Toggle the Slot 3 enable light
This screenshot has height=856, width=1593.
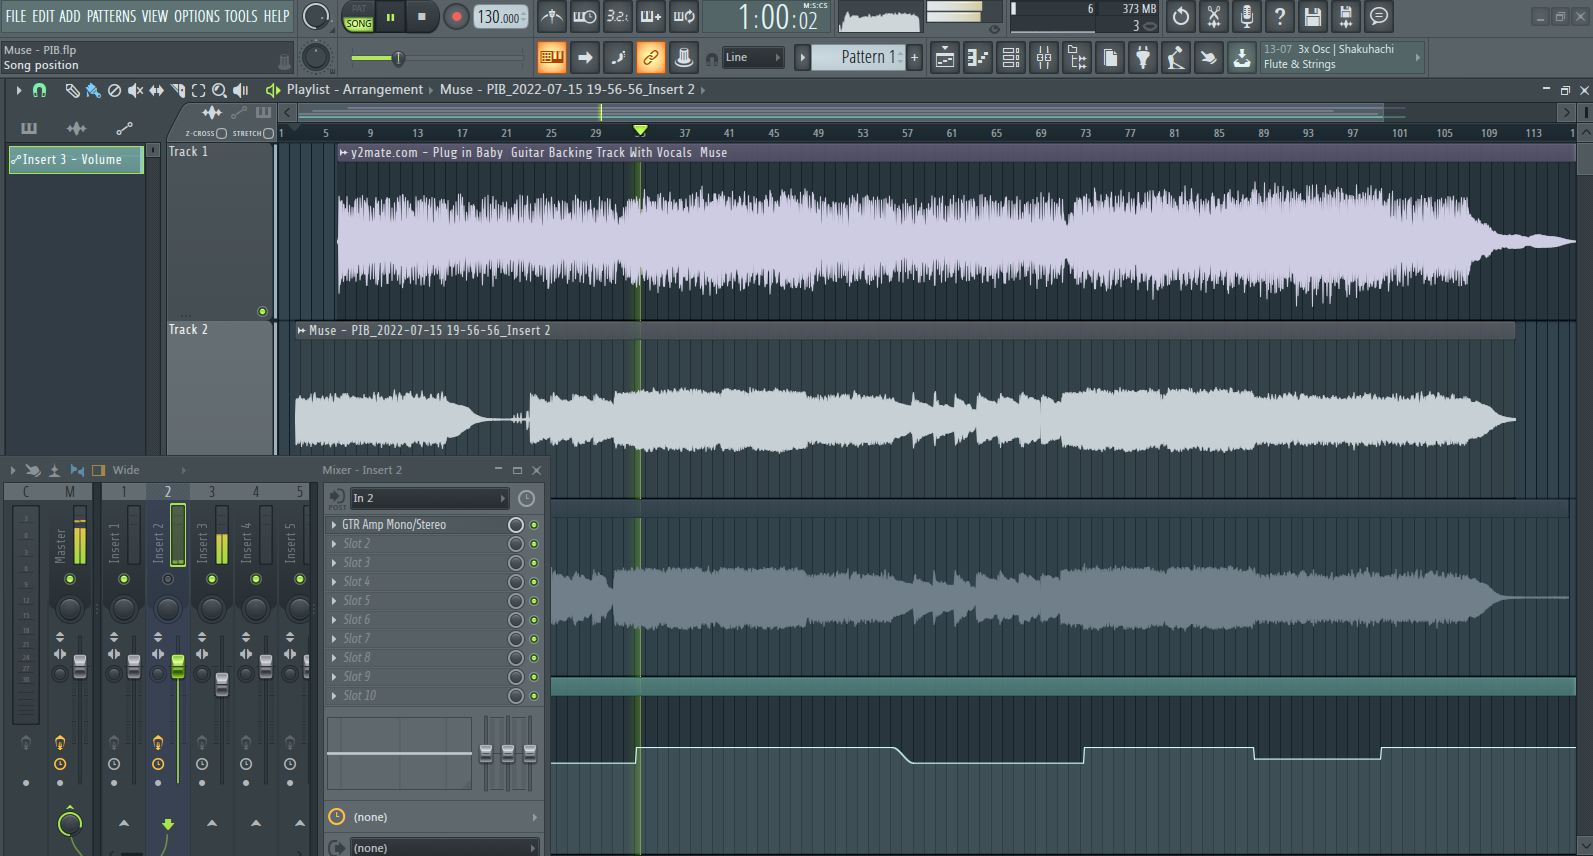tap(534, 563)
